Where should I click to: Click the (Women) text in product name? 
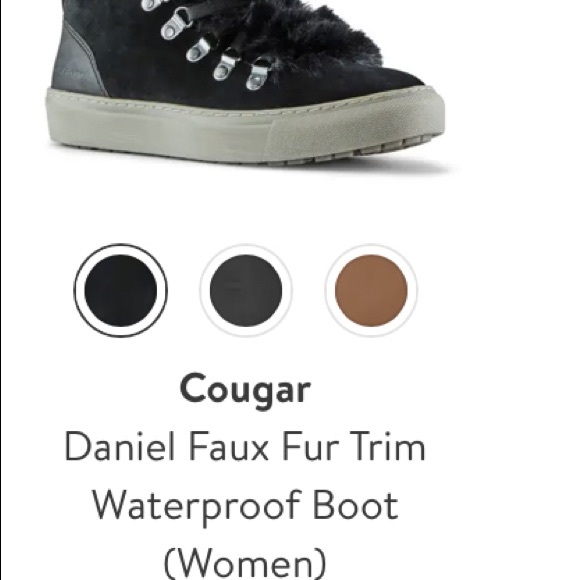pyautogui.click(x=245, y=563)
